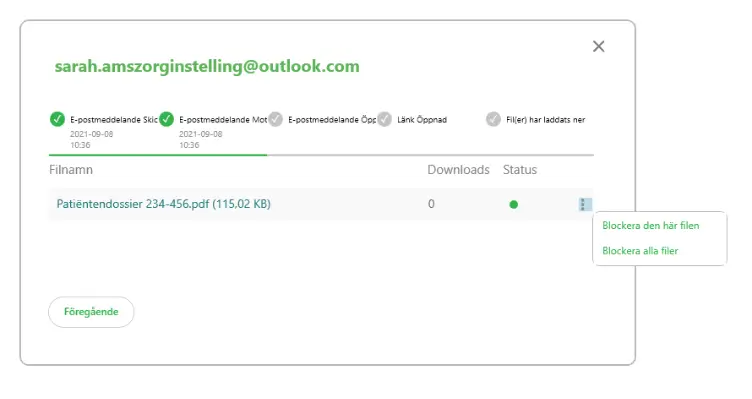Click the gray check for Fil(er) har laddats ner
This screenshot has width=752, height=399.
tap(493, 119)
